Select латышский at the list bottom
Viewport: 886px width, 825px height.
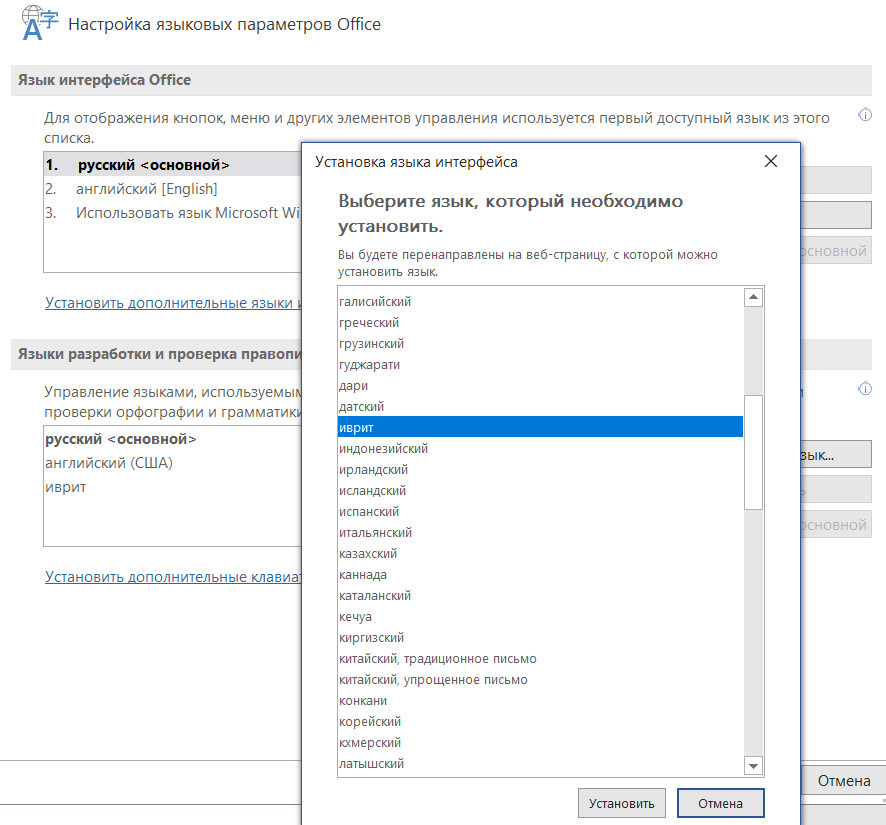371,764
